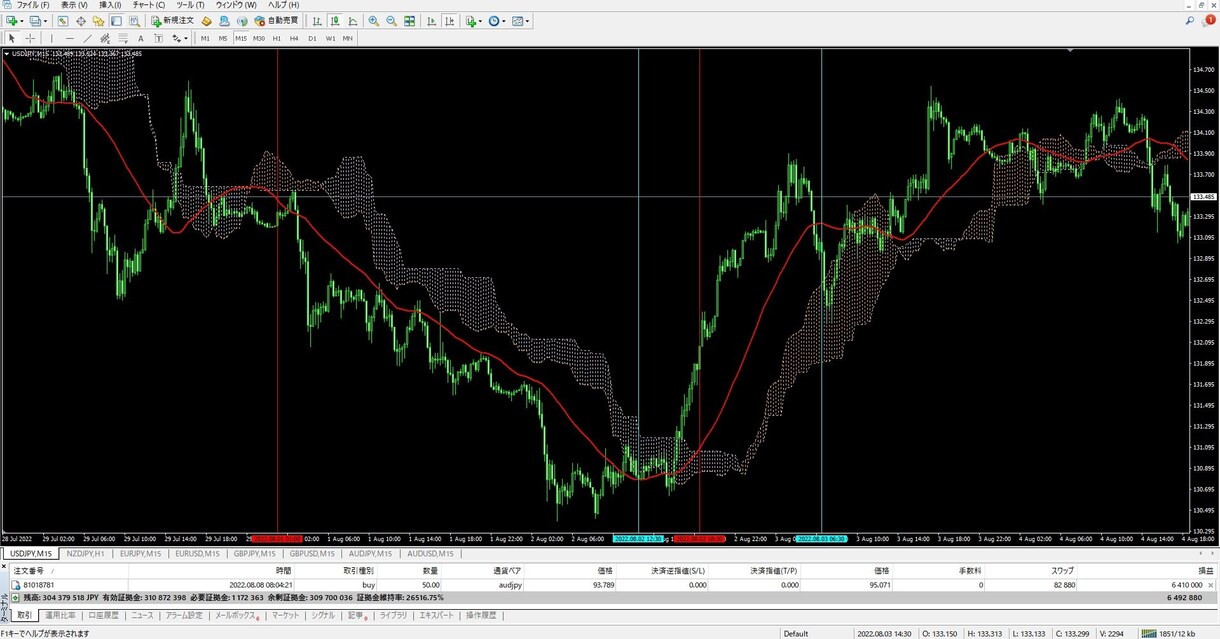Screen dimensions: 1220x639
Task: Open the new chart toolbar icon
Action: (x=11, y=20)
